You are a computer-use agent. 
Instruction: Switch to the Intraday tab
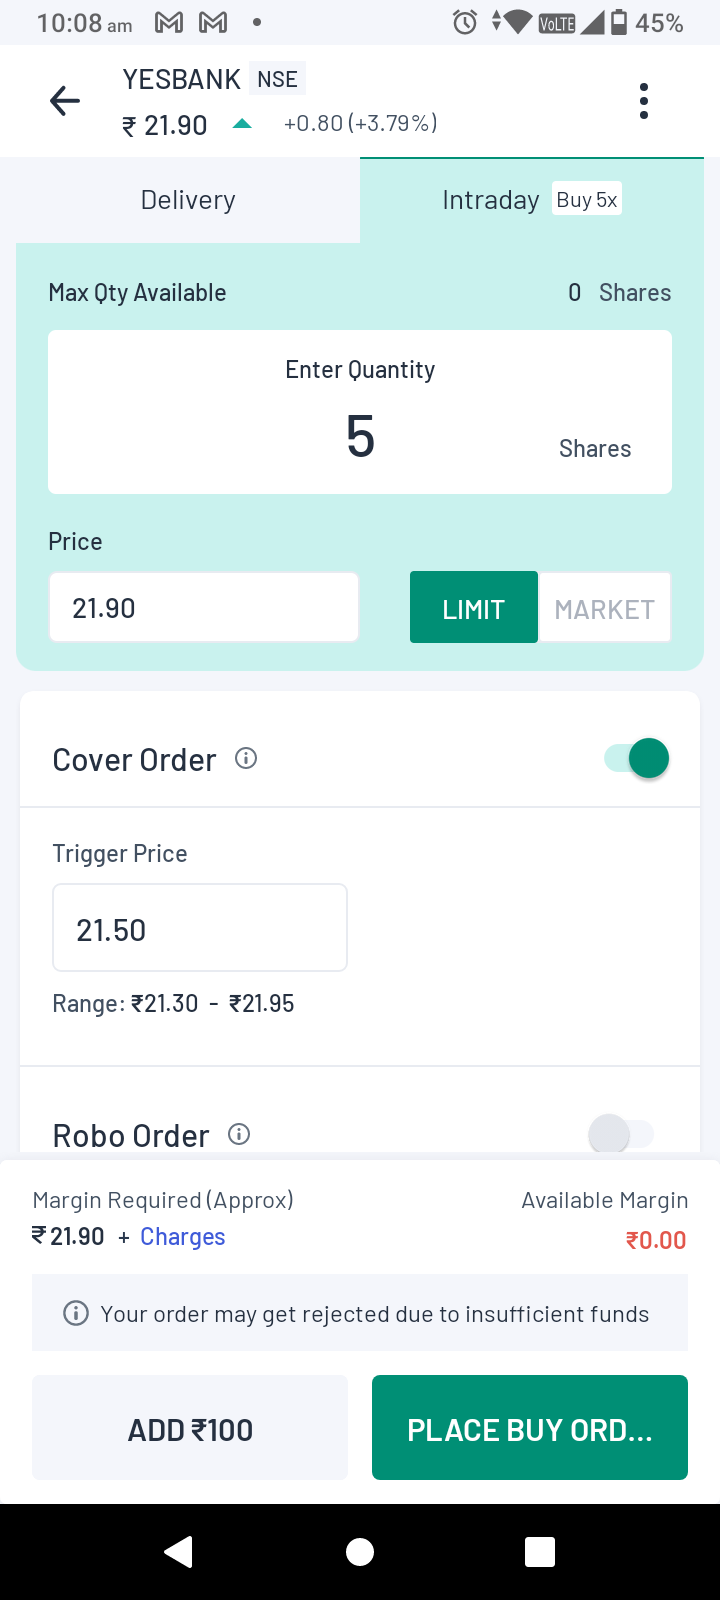click(530, 200)
